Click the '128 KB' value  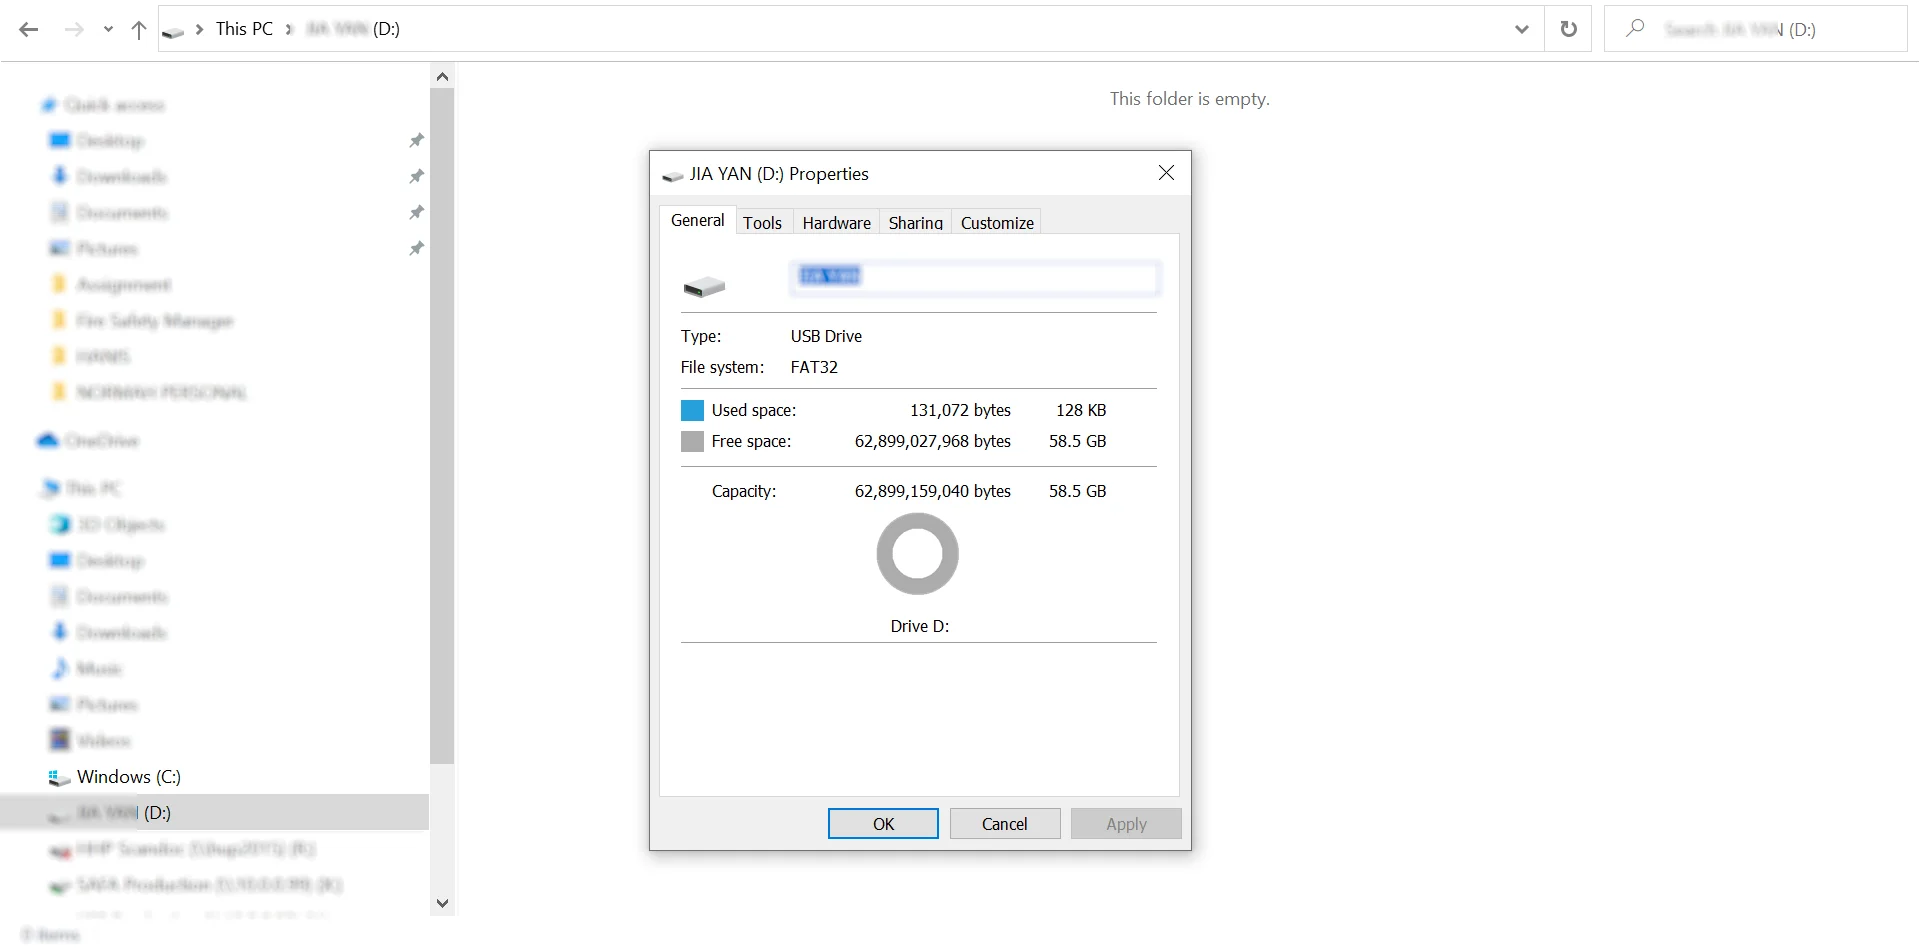(x=1081, y=410)
